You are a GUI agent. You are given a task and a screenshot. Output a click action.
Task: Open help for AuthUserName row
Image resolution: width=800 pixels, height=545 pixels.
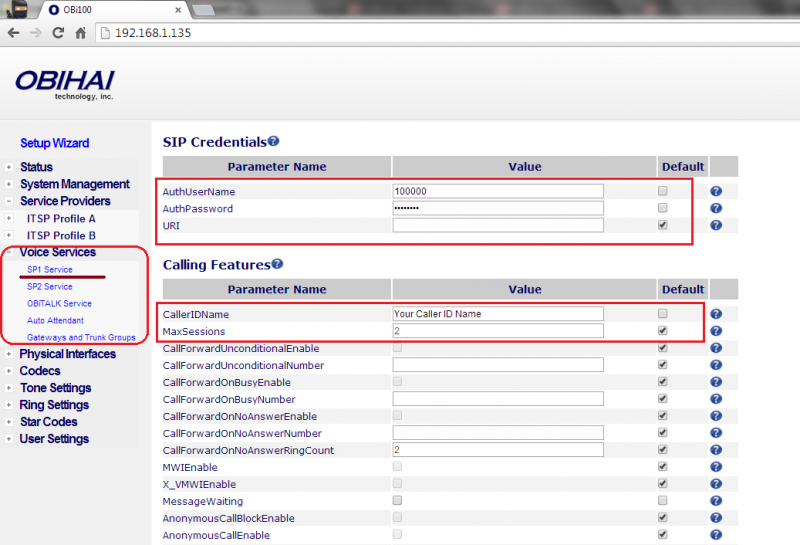(716, 191)
